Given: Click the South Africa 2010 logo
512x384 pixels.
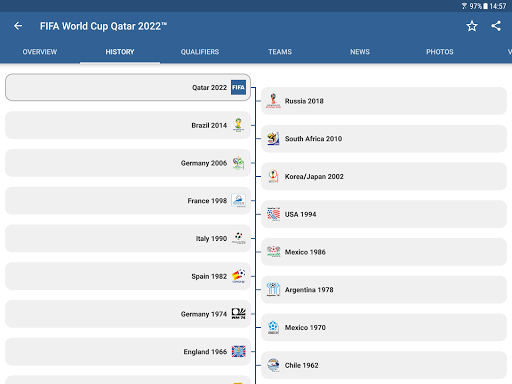Looking at the screenshot, I should 273,139.
